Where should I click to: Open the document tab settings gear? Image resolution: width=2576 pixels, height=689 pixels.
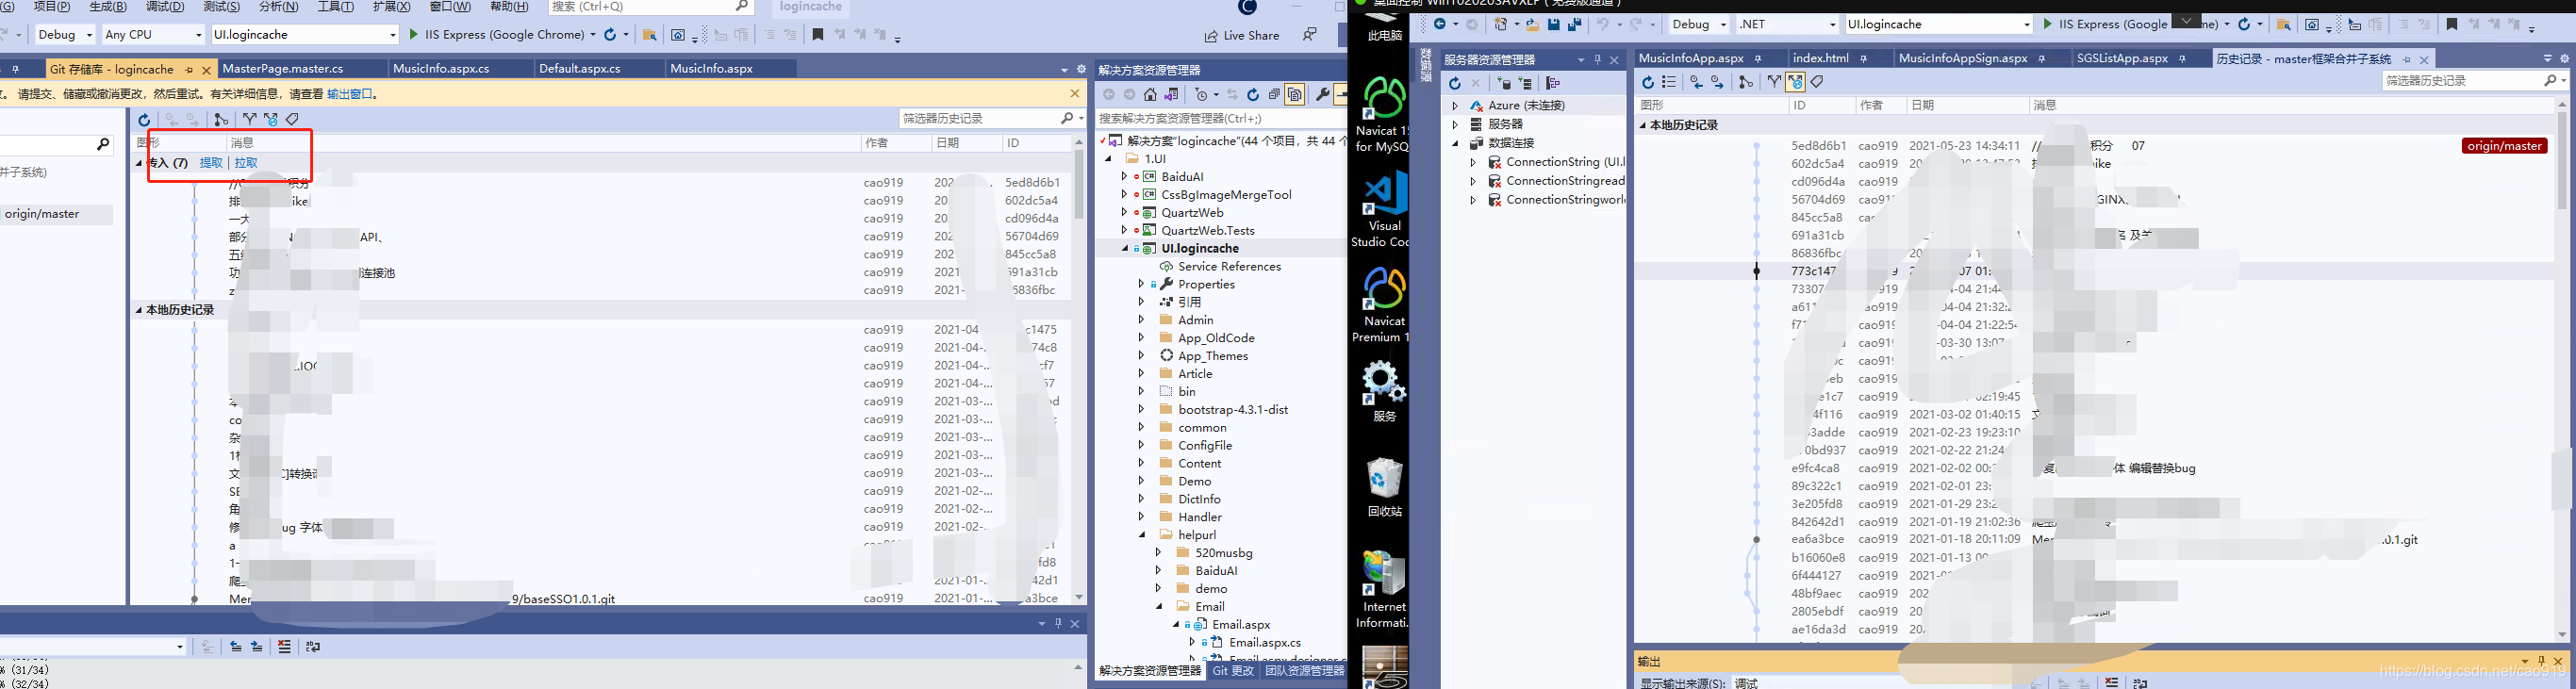tap(1081, 69)
